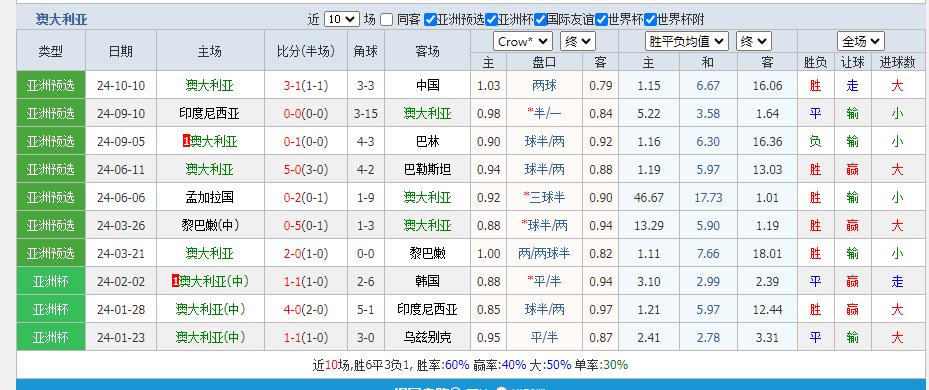Uncheck the 亚洲预选 filter checkbox
929x390 pixels.
(x=431, y=20)
